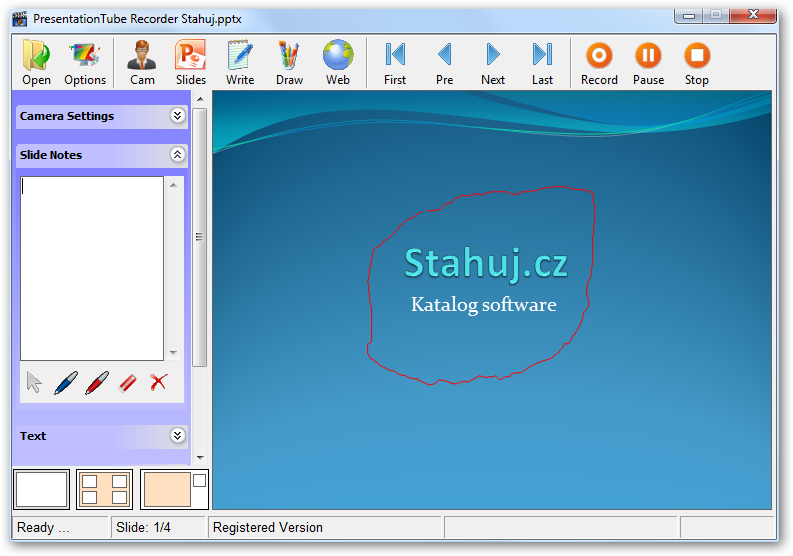
Task: Skip to the Last slide
Action: pos(542,63)
